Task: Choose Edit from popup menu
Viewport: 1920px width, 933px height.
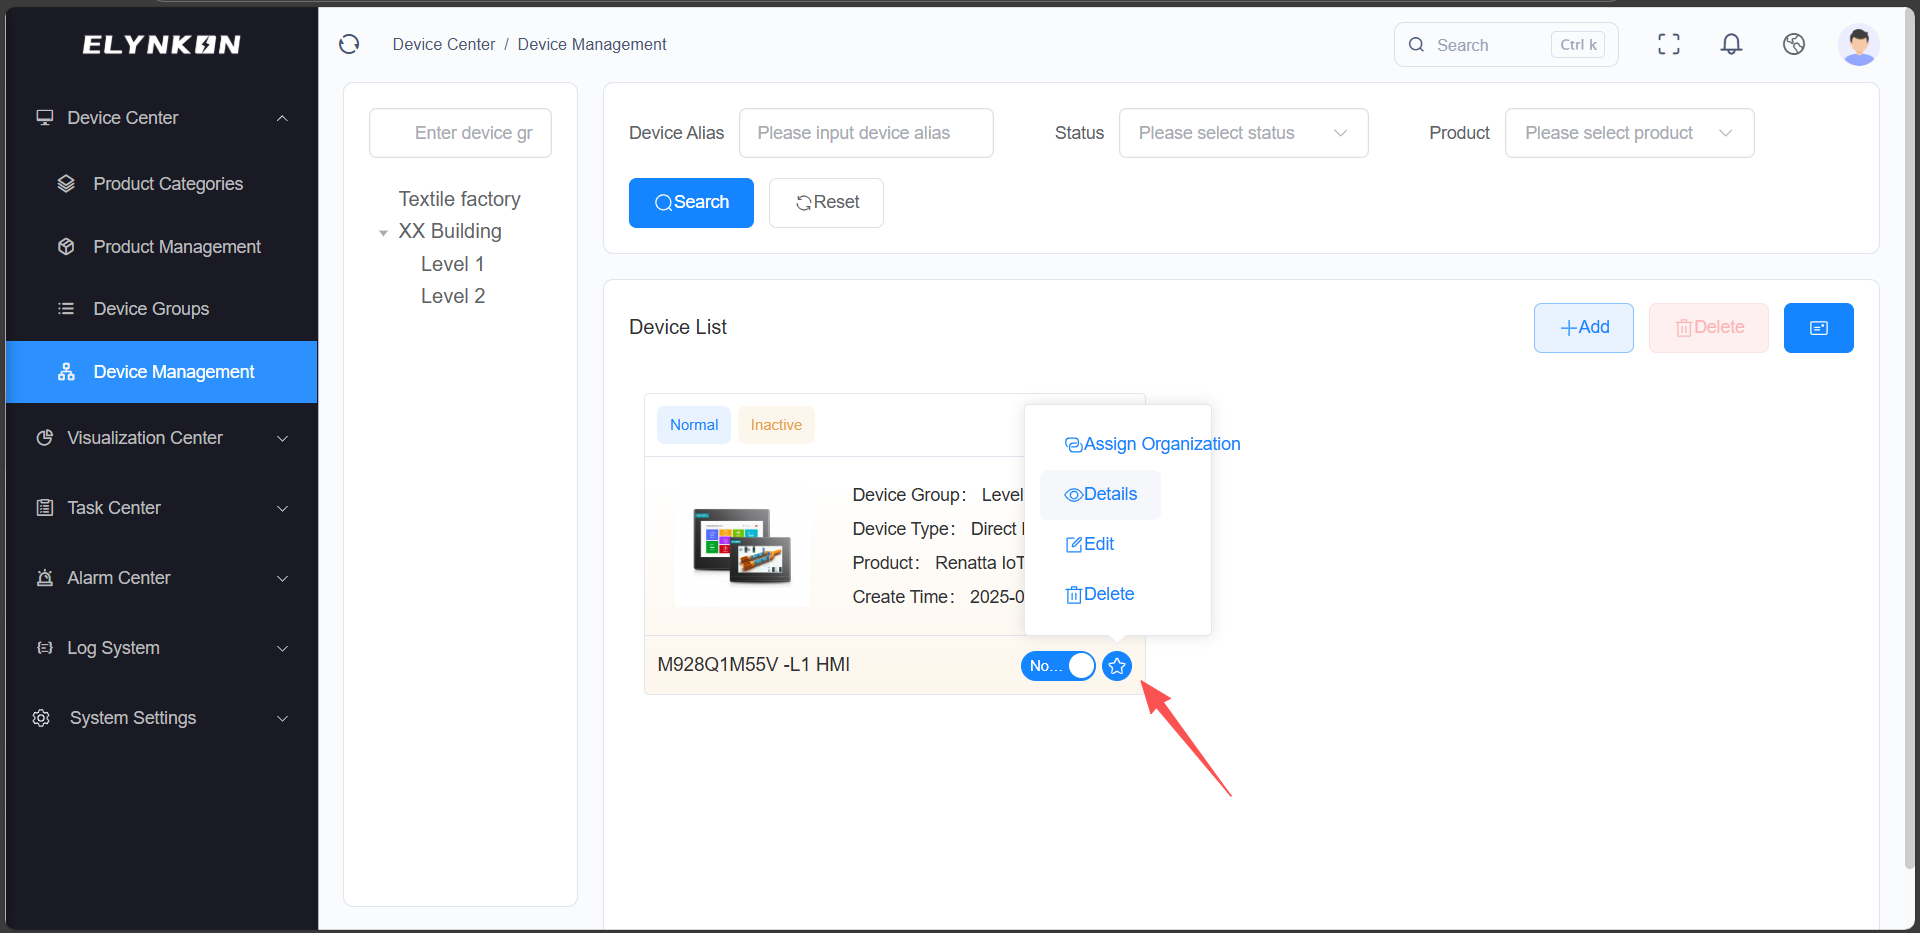Action: pyautogui.click(x=1089, y=544)
